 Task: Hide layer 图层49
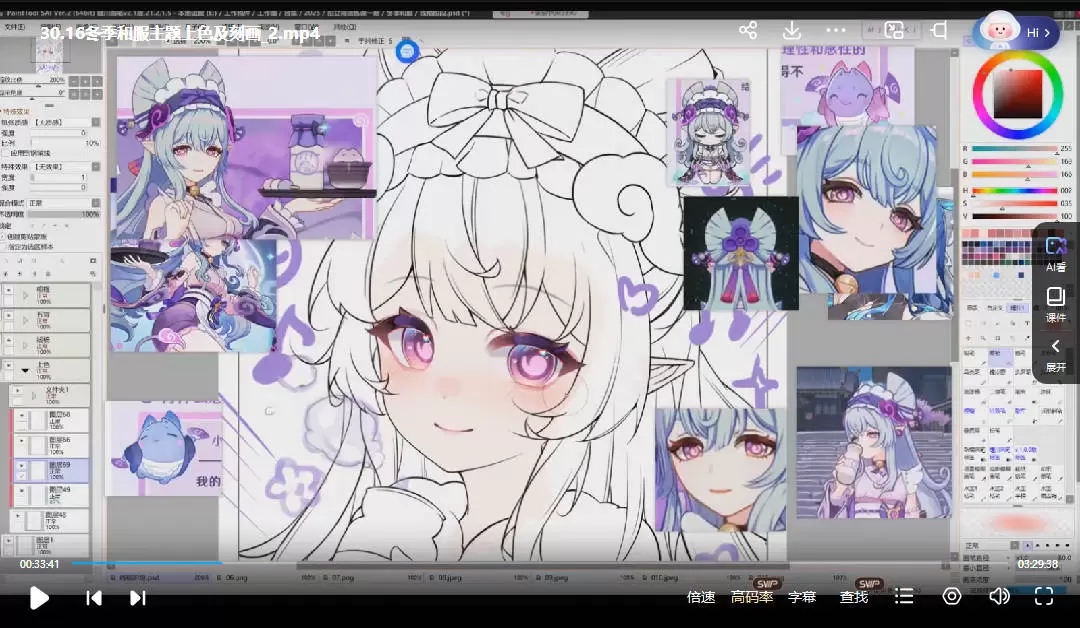point(21,491)
